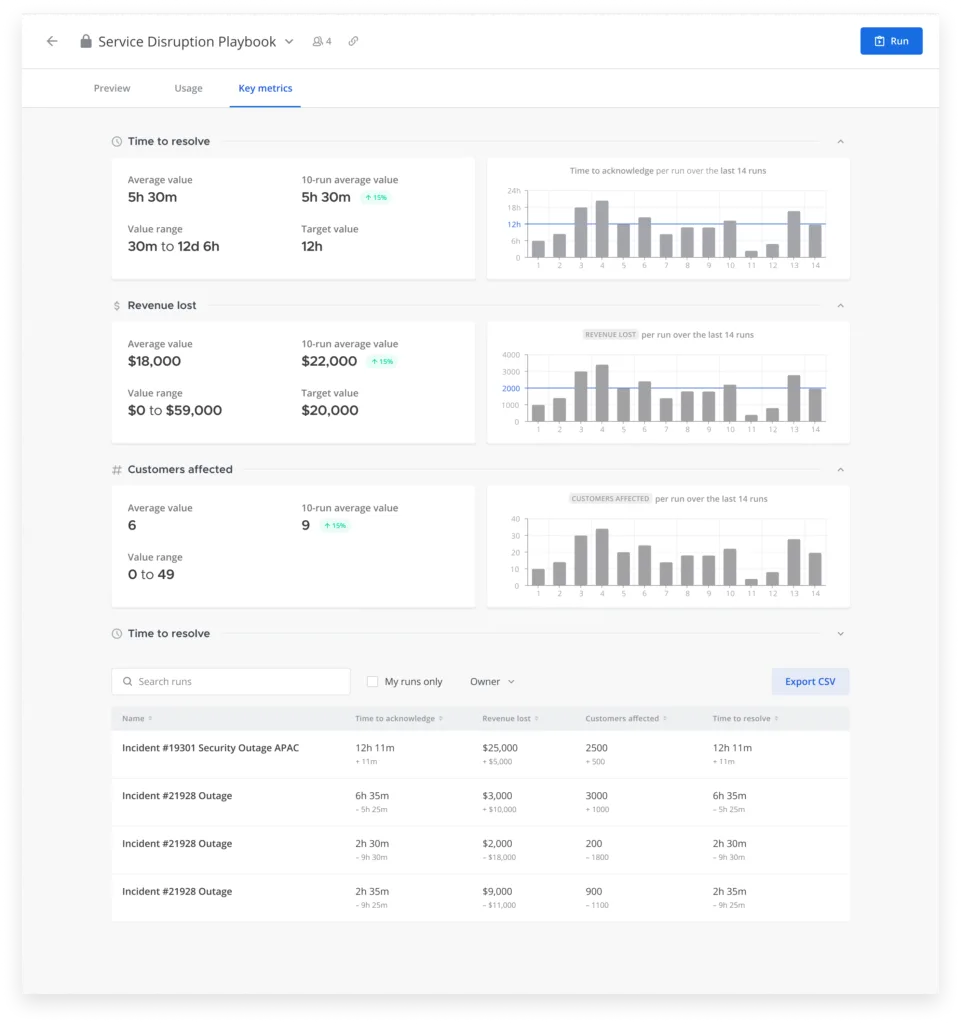Click the 900 customers affected cell
The height and width of the screenshot is (1024, 961).
pos(594,891)
